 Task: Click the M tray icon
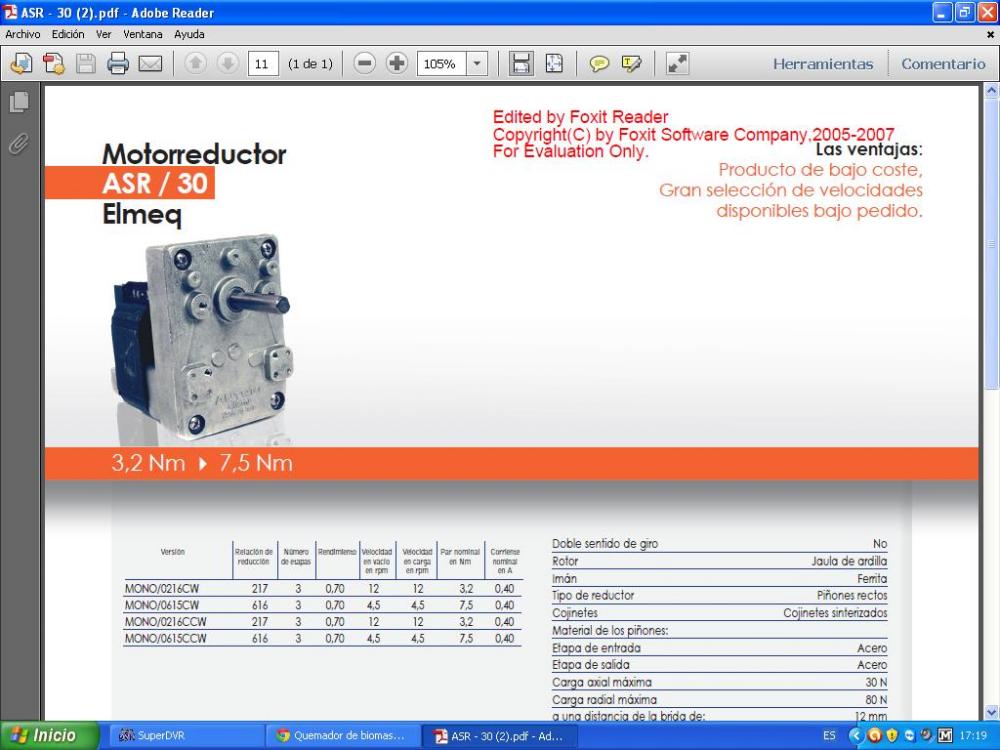point(945,735)
